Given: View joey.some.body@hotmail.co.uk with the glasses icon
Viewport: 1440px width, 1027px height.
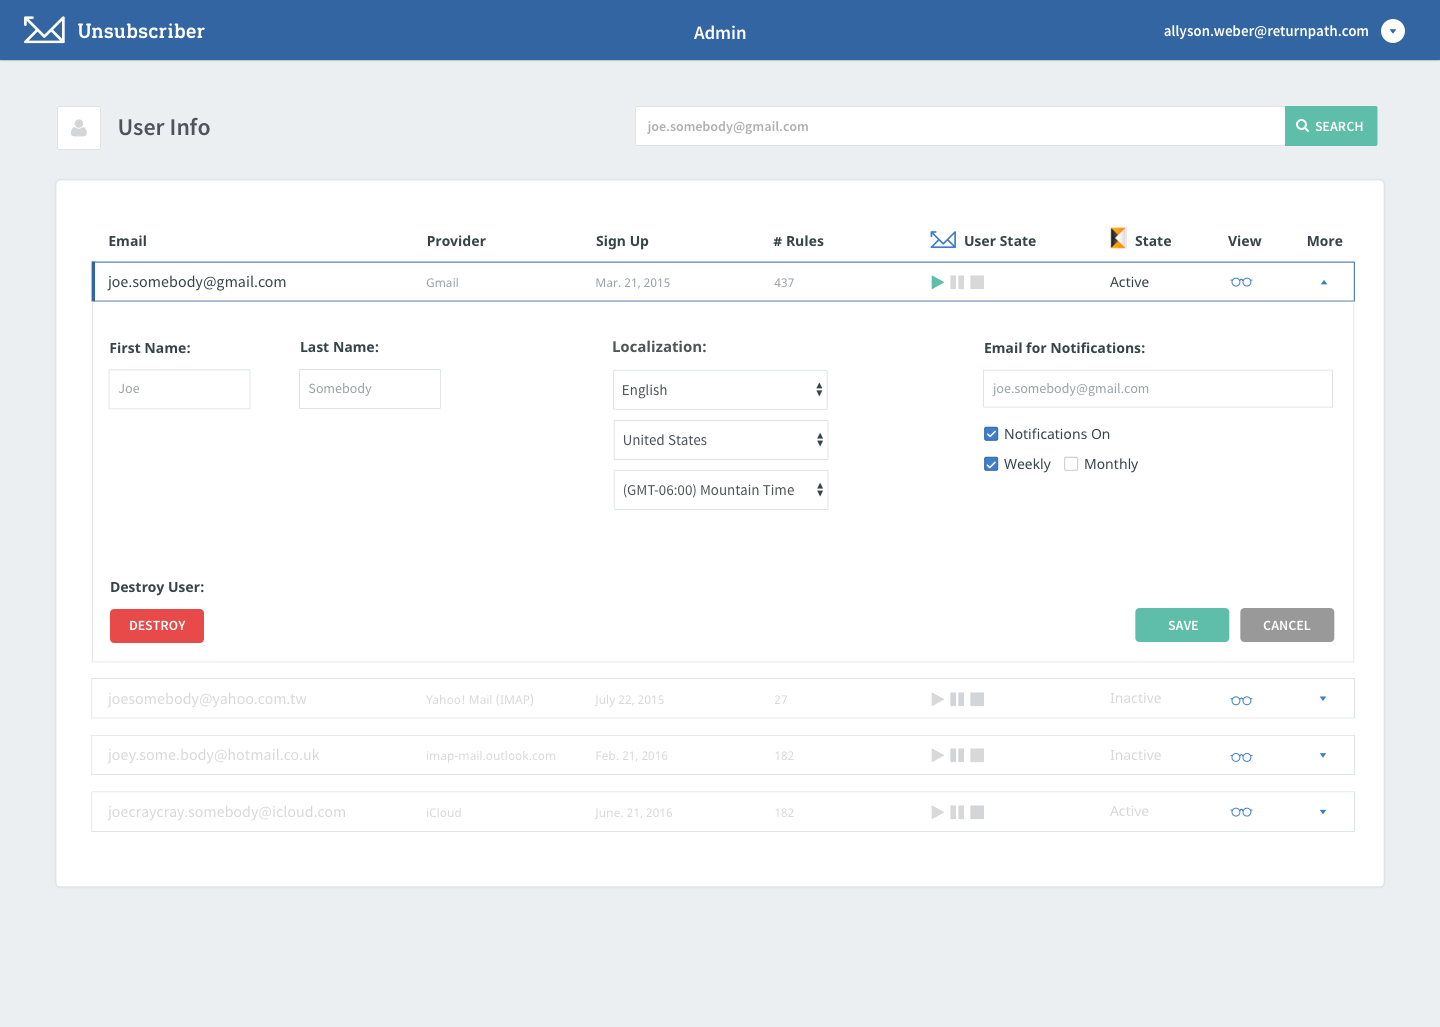Looking at the screenshot, I should (x=1241, y=757).
